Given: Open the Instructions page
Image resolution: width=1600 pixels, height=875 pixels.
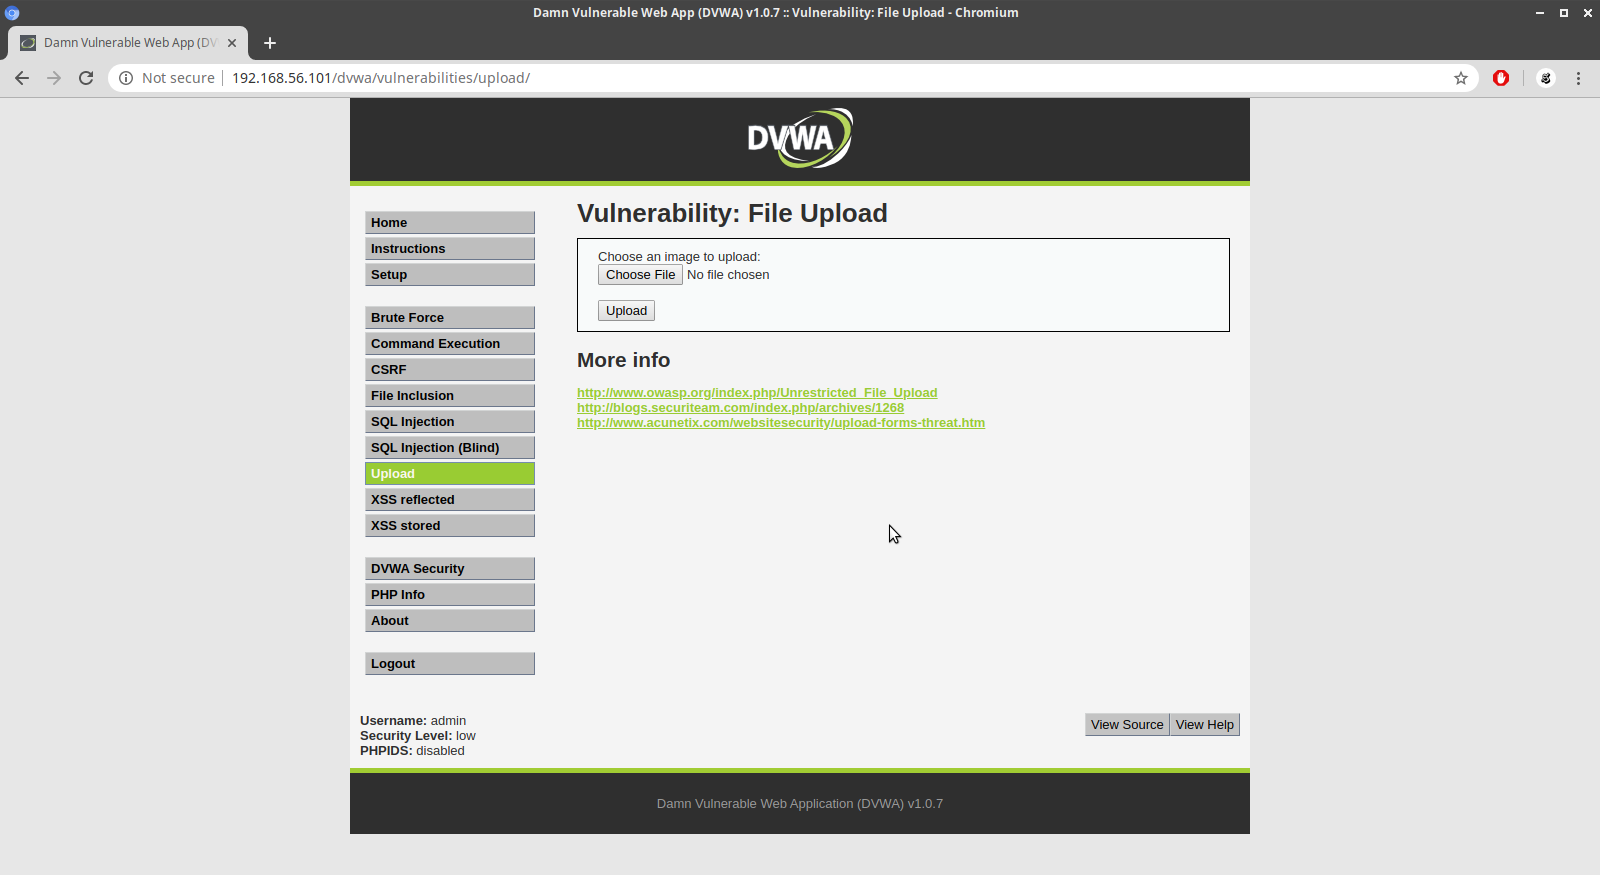Looking at the screenshot, I should 450,249.
